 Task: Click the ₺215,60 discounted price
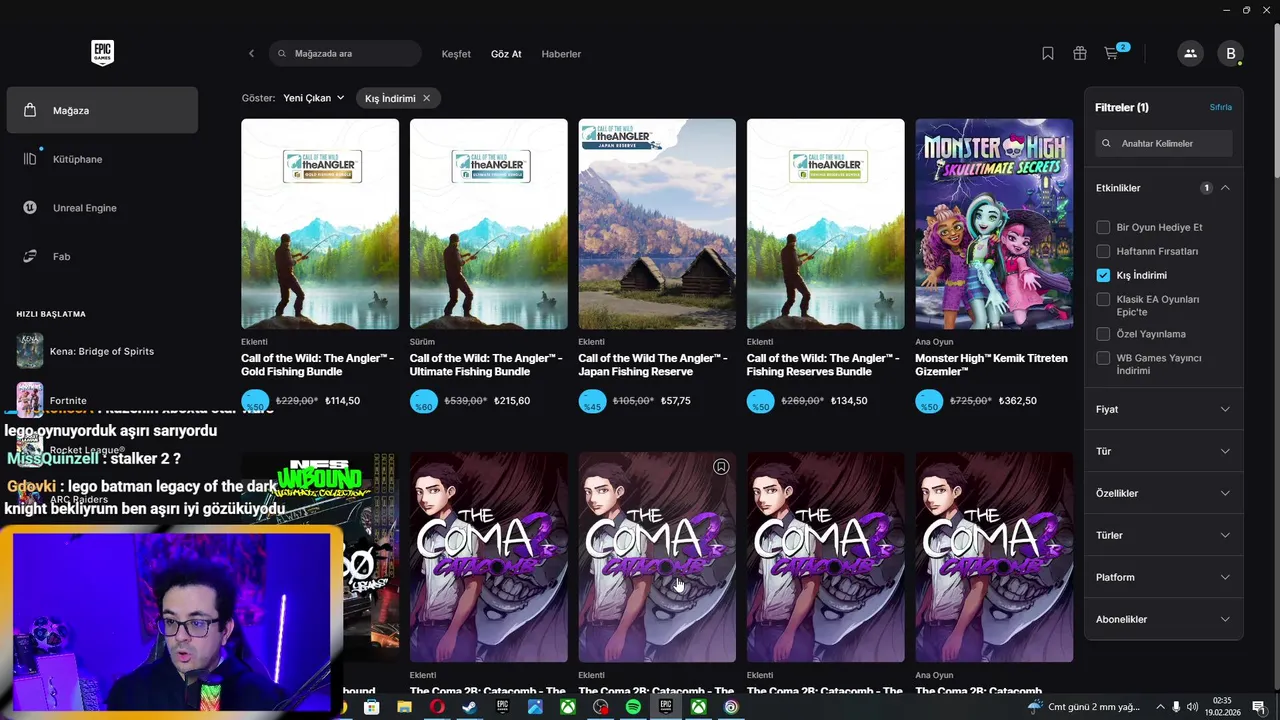pyautogui.click(x=512, y=401)
